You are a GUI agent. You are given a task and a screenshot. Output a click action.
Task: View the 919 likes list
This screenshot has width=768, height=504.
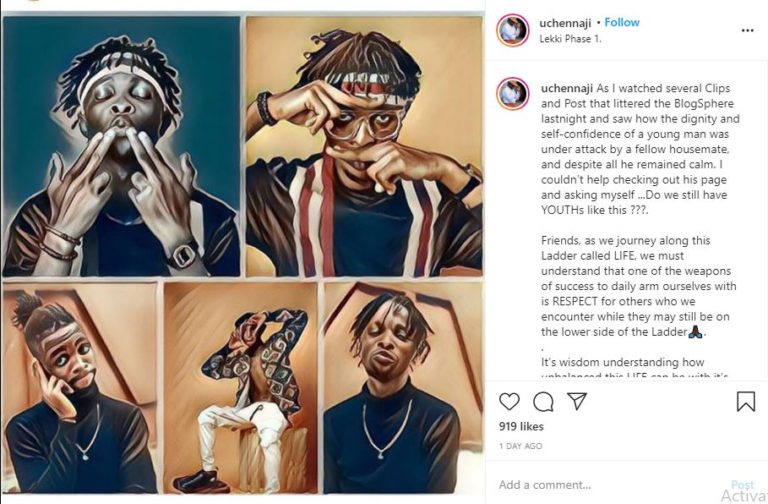coord(520,426)
